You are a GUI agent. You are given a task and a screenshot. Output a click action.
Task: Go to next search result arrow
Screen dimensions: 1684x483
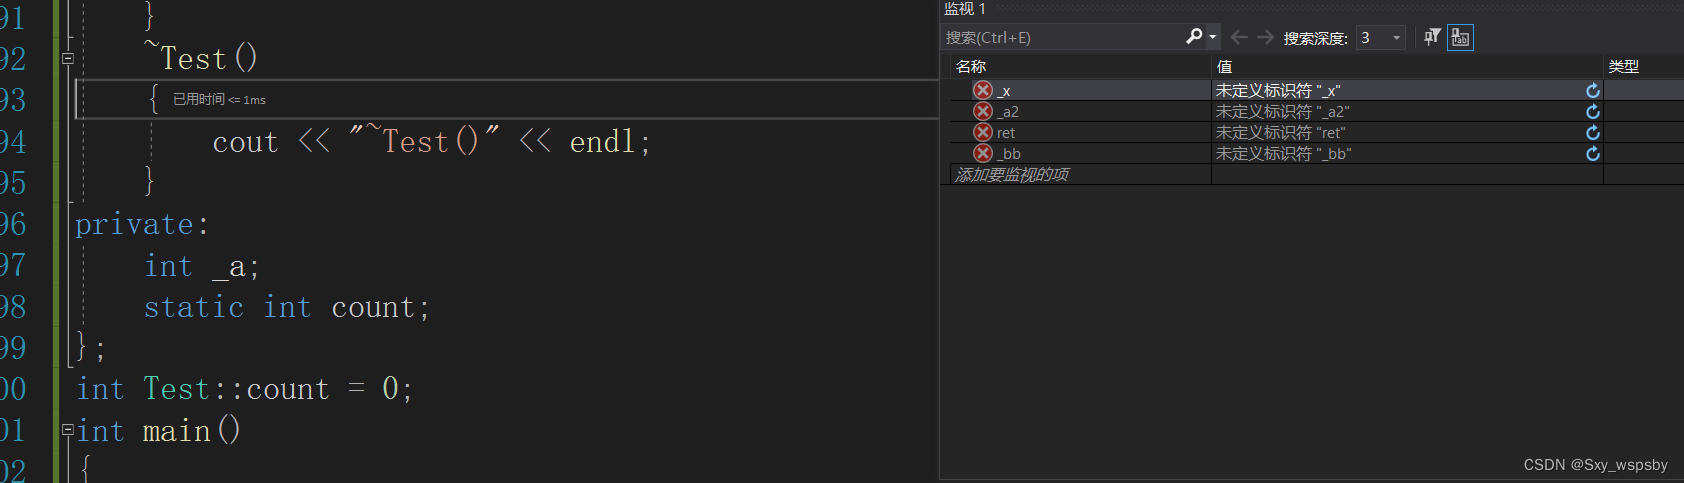point(1265,37)
